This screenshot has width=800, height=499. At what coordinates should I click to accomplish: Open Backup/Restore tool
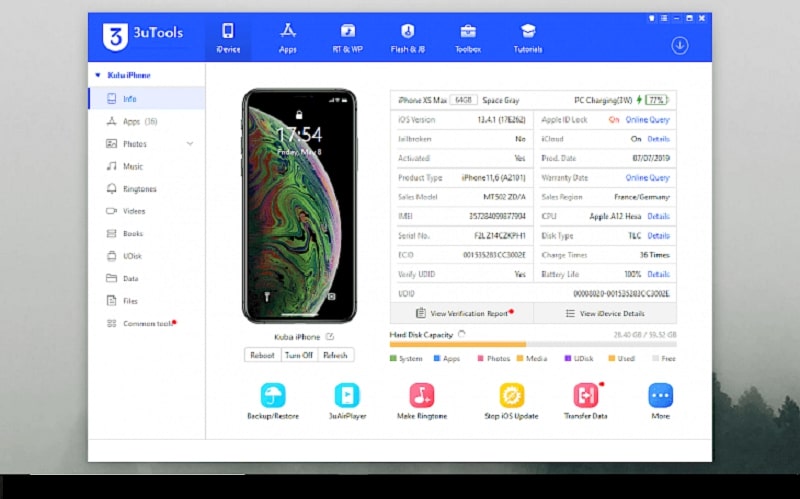tap(273, 401)
